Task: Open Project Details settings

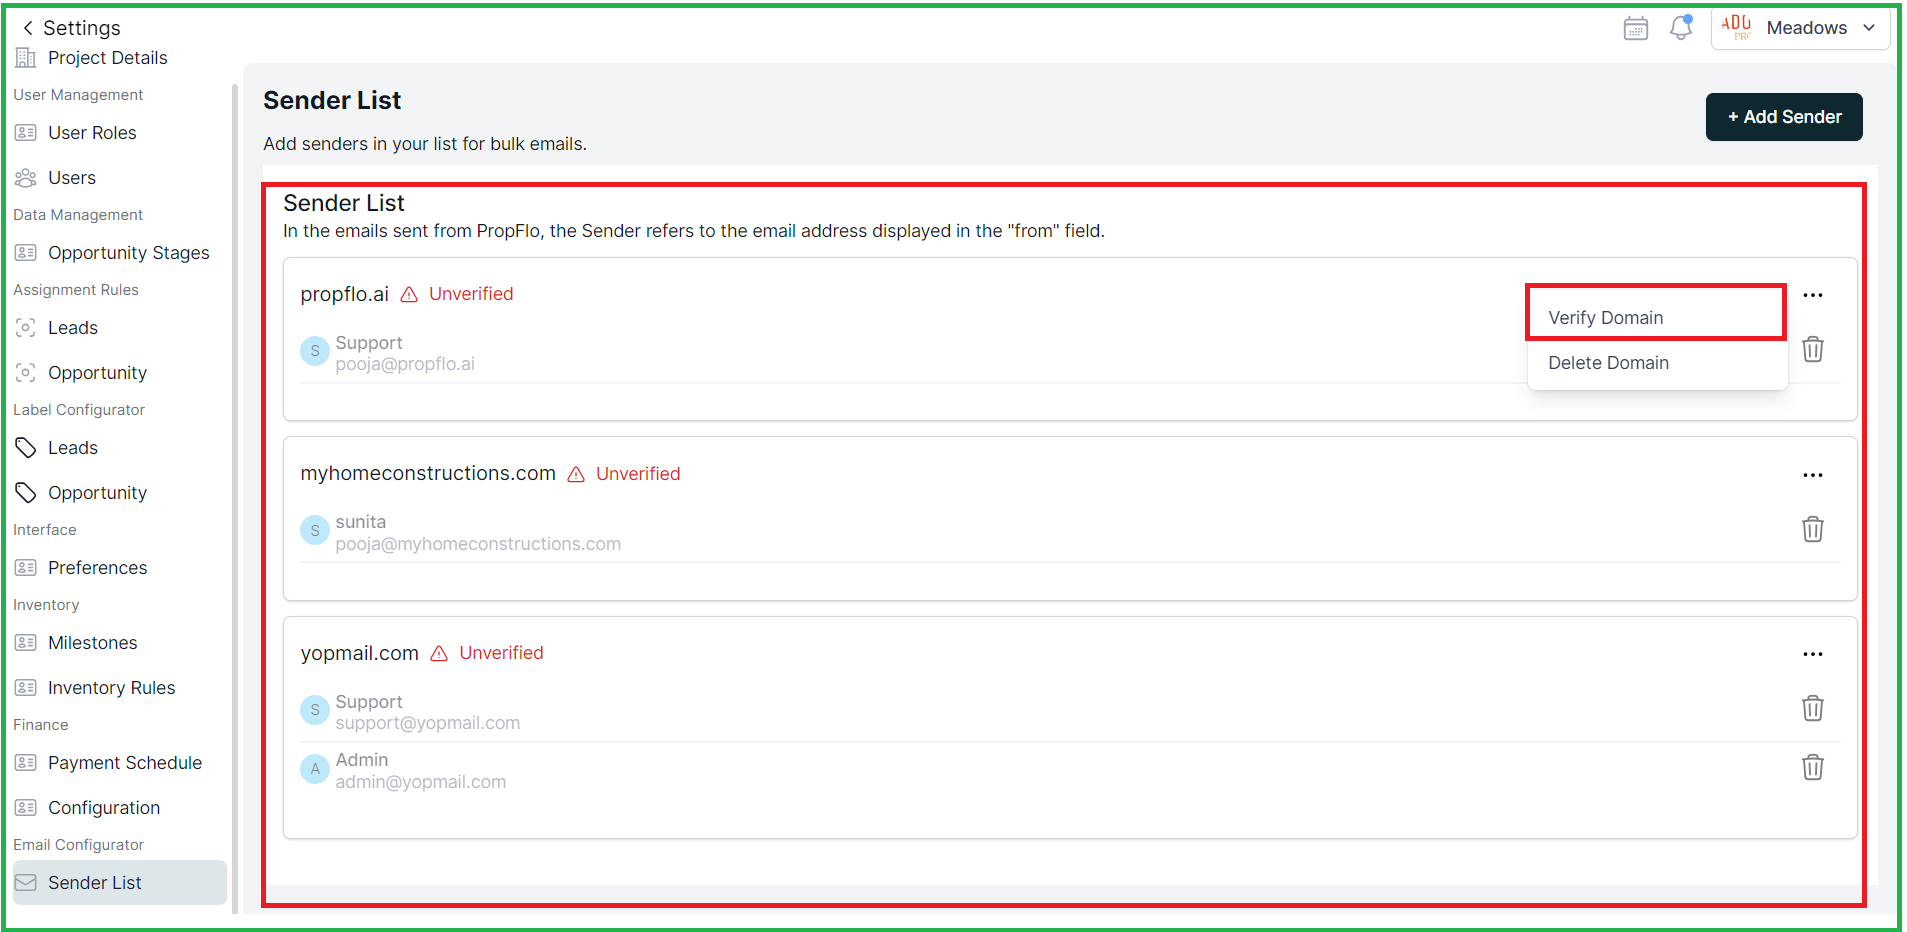Action: tap(107, 58)
